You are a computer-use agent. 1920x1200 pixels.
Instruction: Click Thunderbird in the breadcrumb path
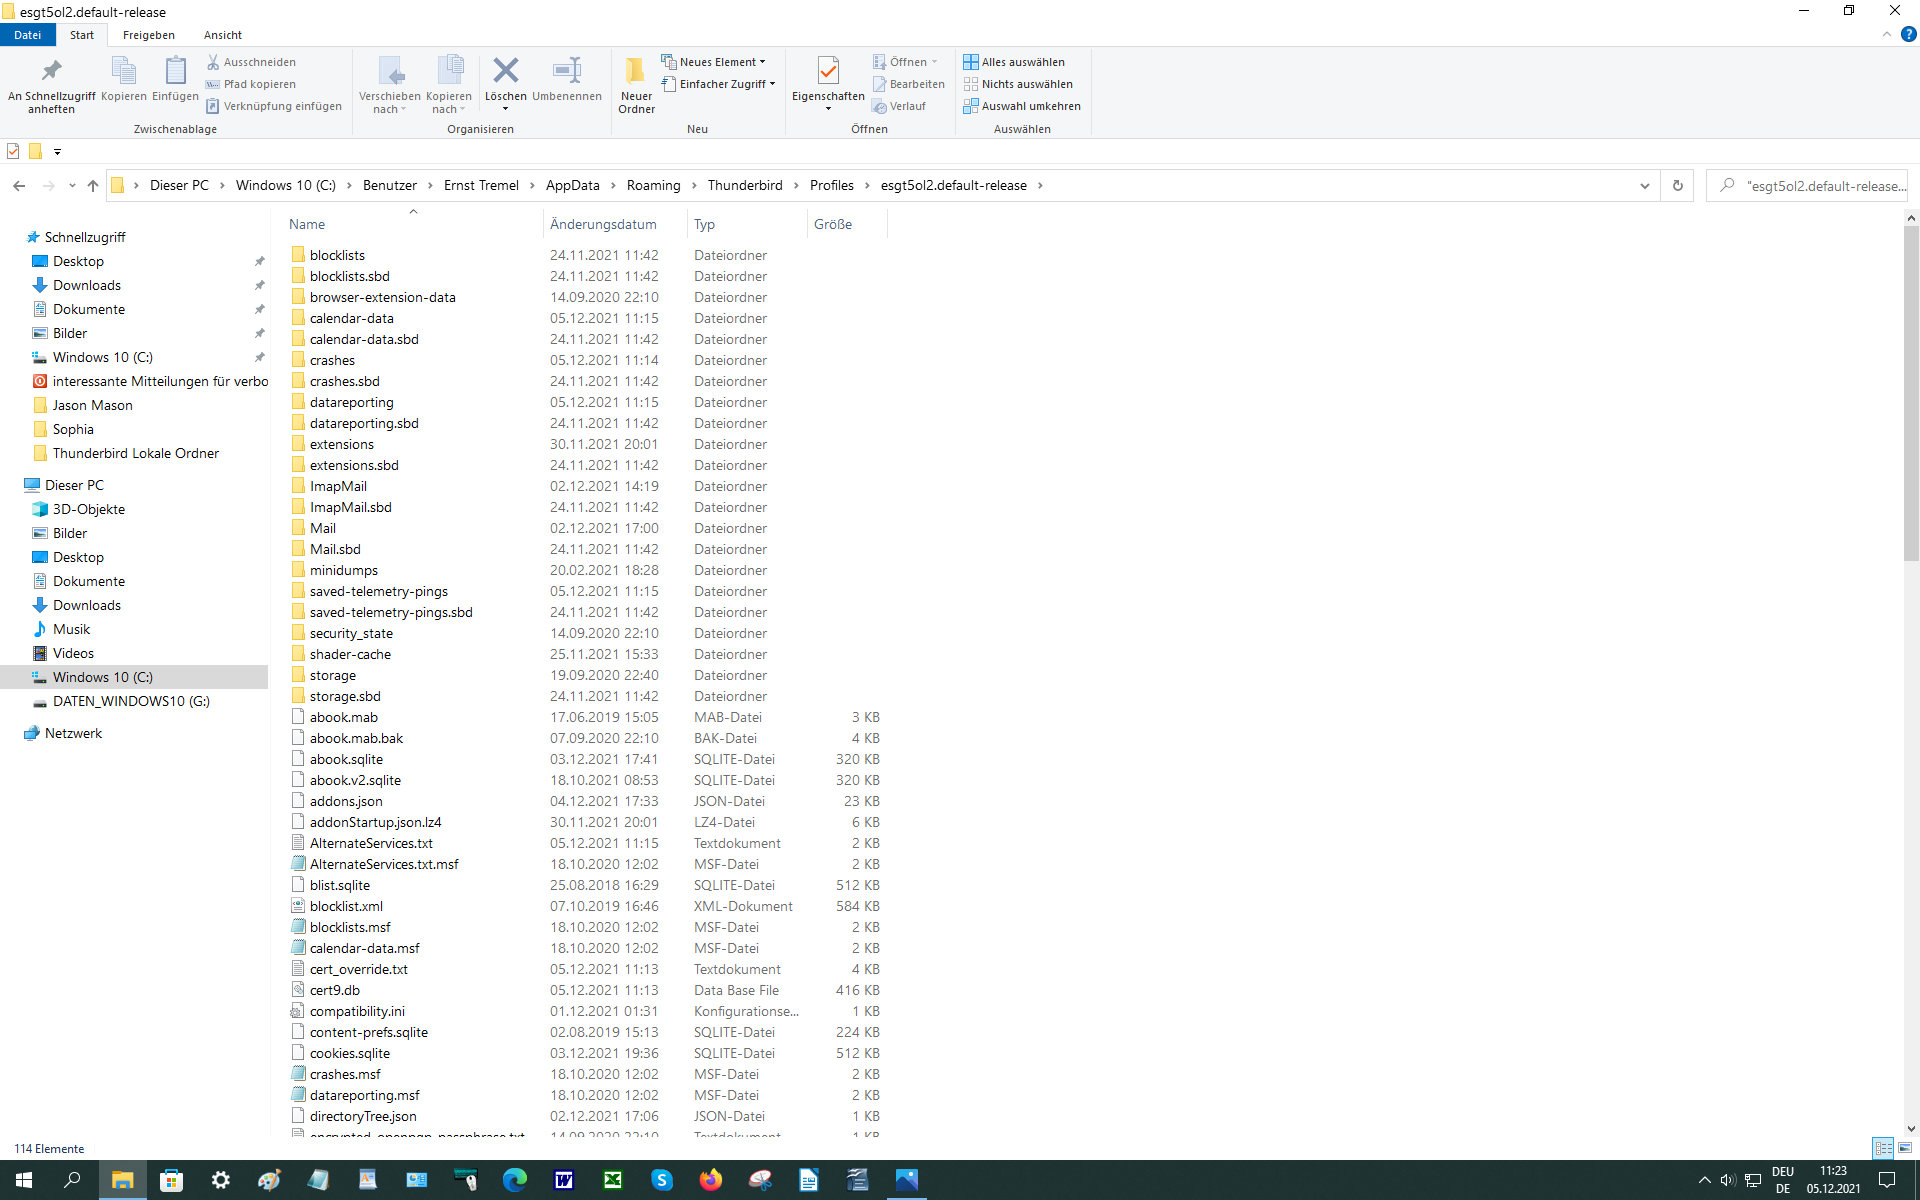pos(745,185)
